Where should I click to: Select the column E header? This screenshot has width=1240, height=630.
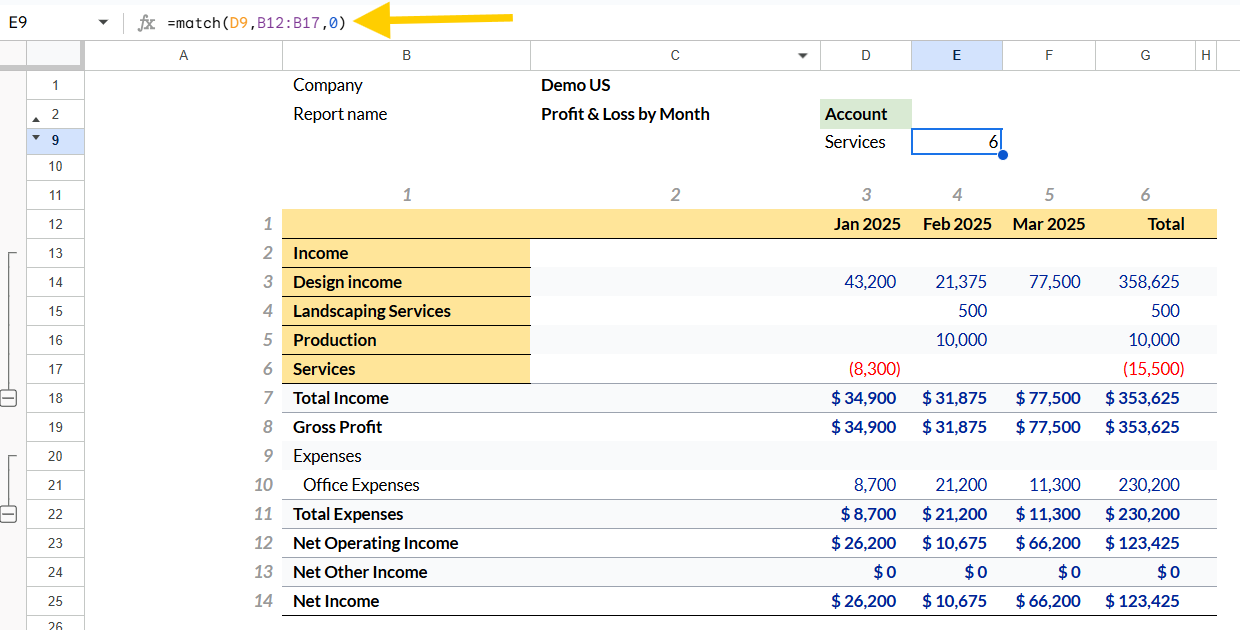coord(957,56)
